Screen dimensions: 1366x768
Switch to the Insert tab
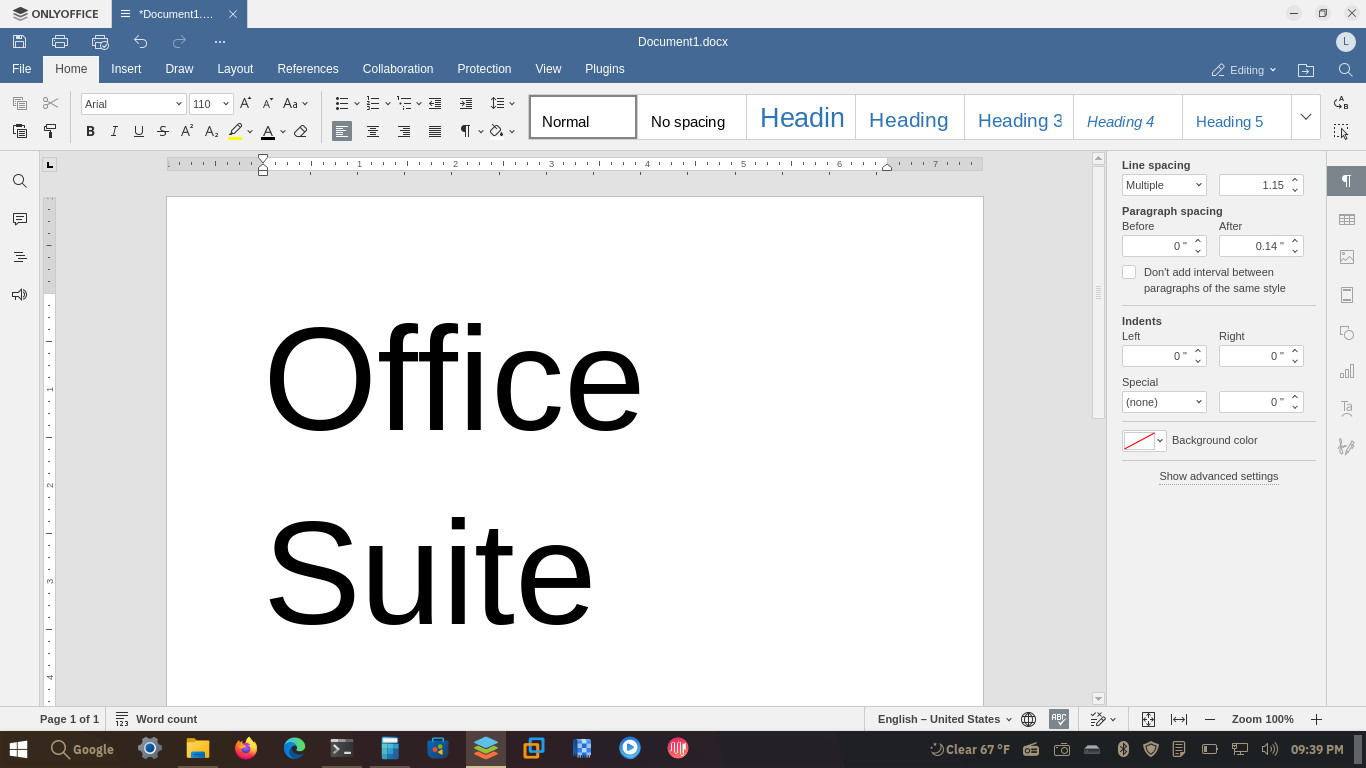tap(126, 69)
